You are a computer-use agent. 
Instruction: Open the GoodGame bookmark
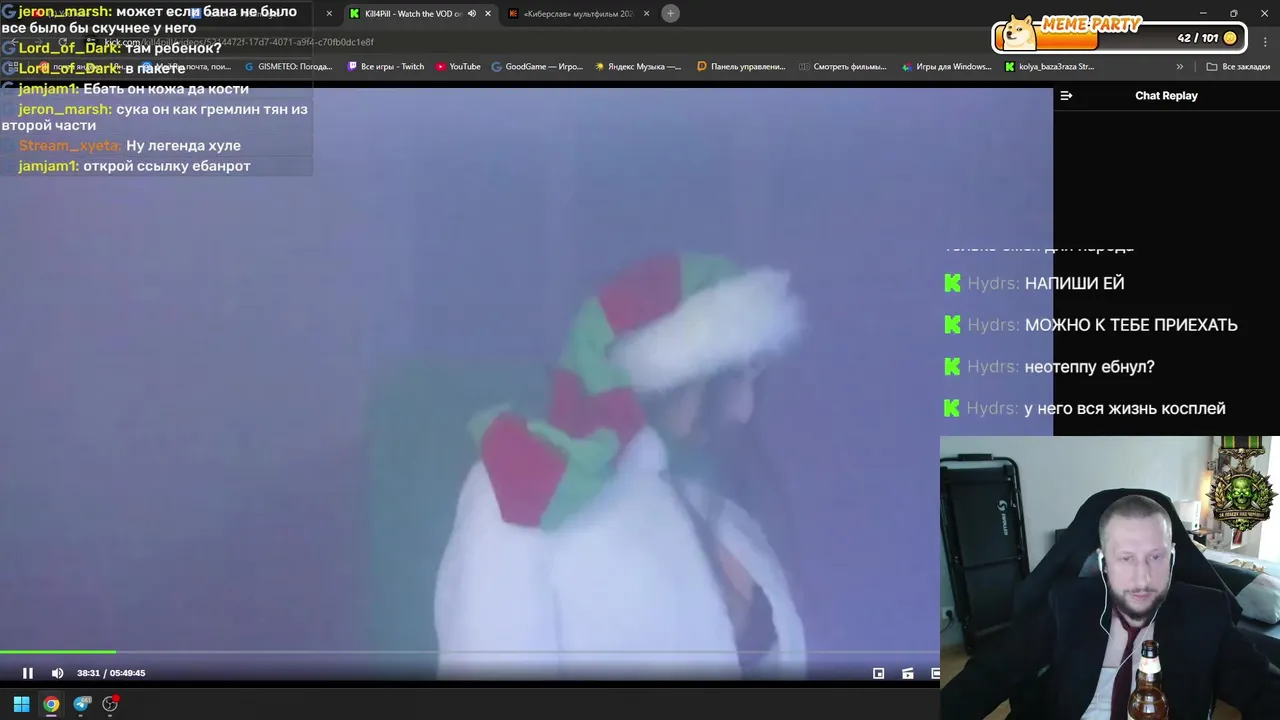click(537, 67)
